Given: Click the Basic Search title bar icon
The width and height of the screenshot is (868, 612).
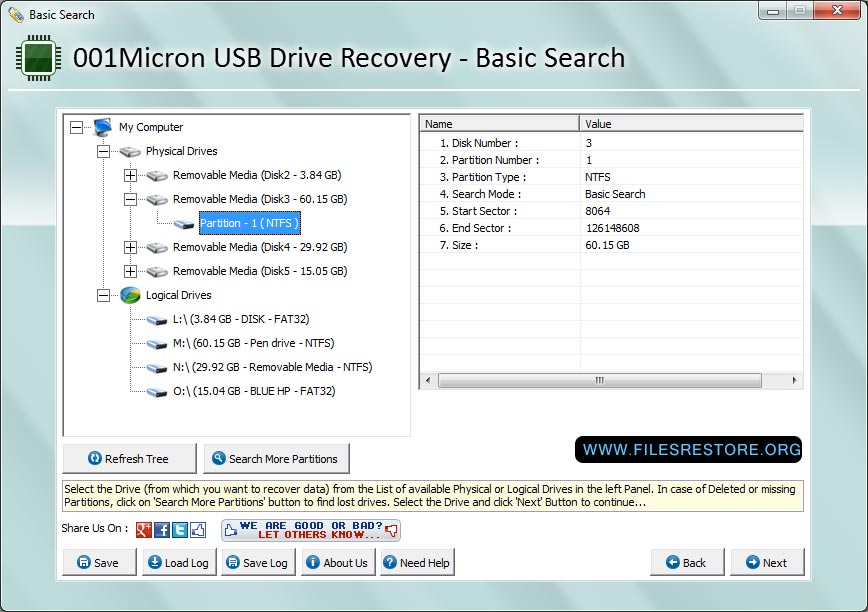Looking at the screenshot, I should coord(16,15).
